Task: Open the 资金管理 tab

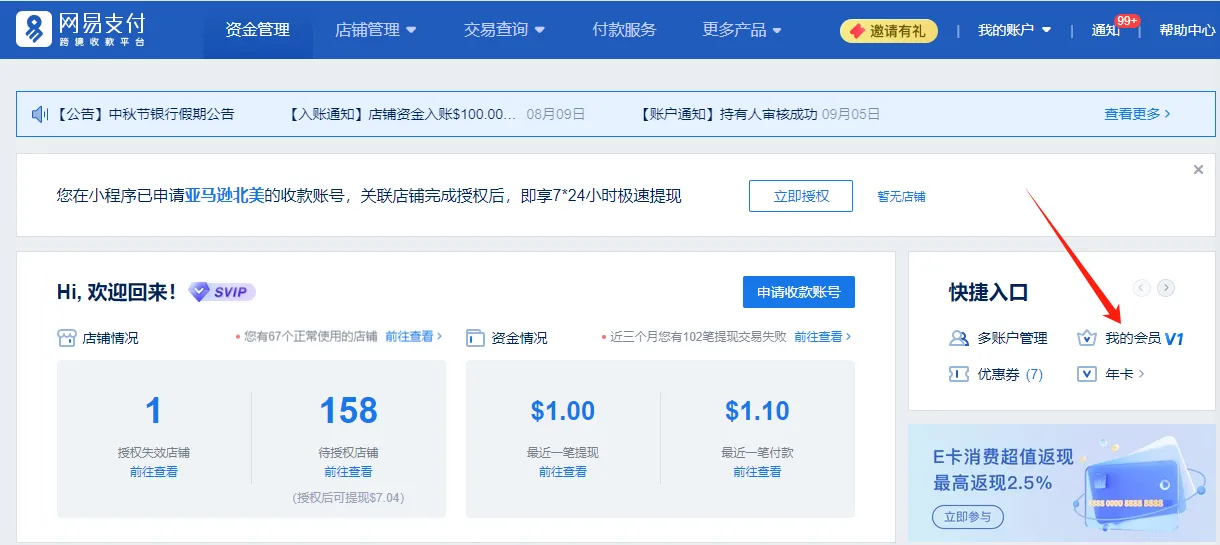Action: 258,30
